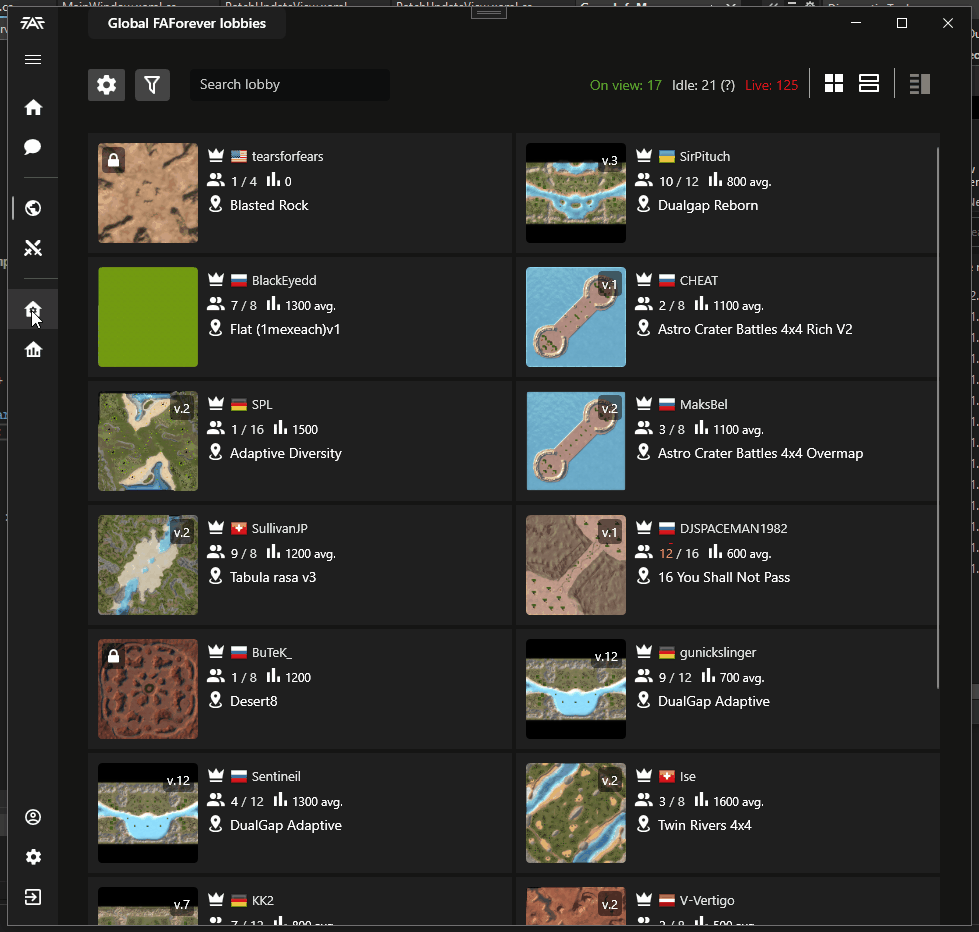The width and height of the screenshot is (979, 932).
Task: Open Astro Crater Battles Overmap thumbnail
Action: pyautogui.click(x=576, y=441)
